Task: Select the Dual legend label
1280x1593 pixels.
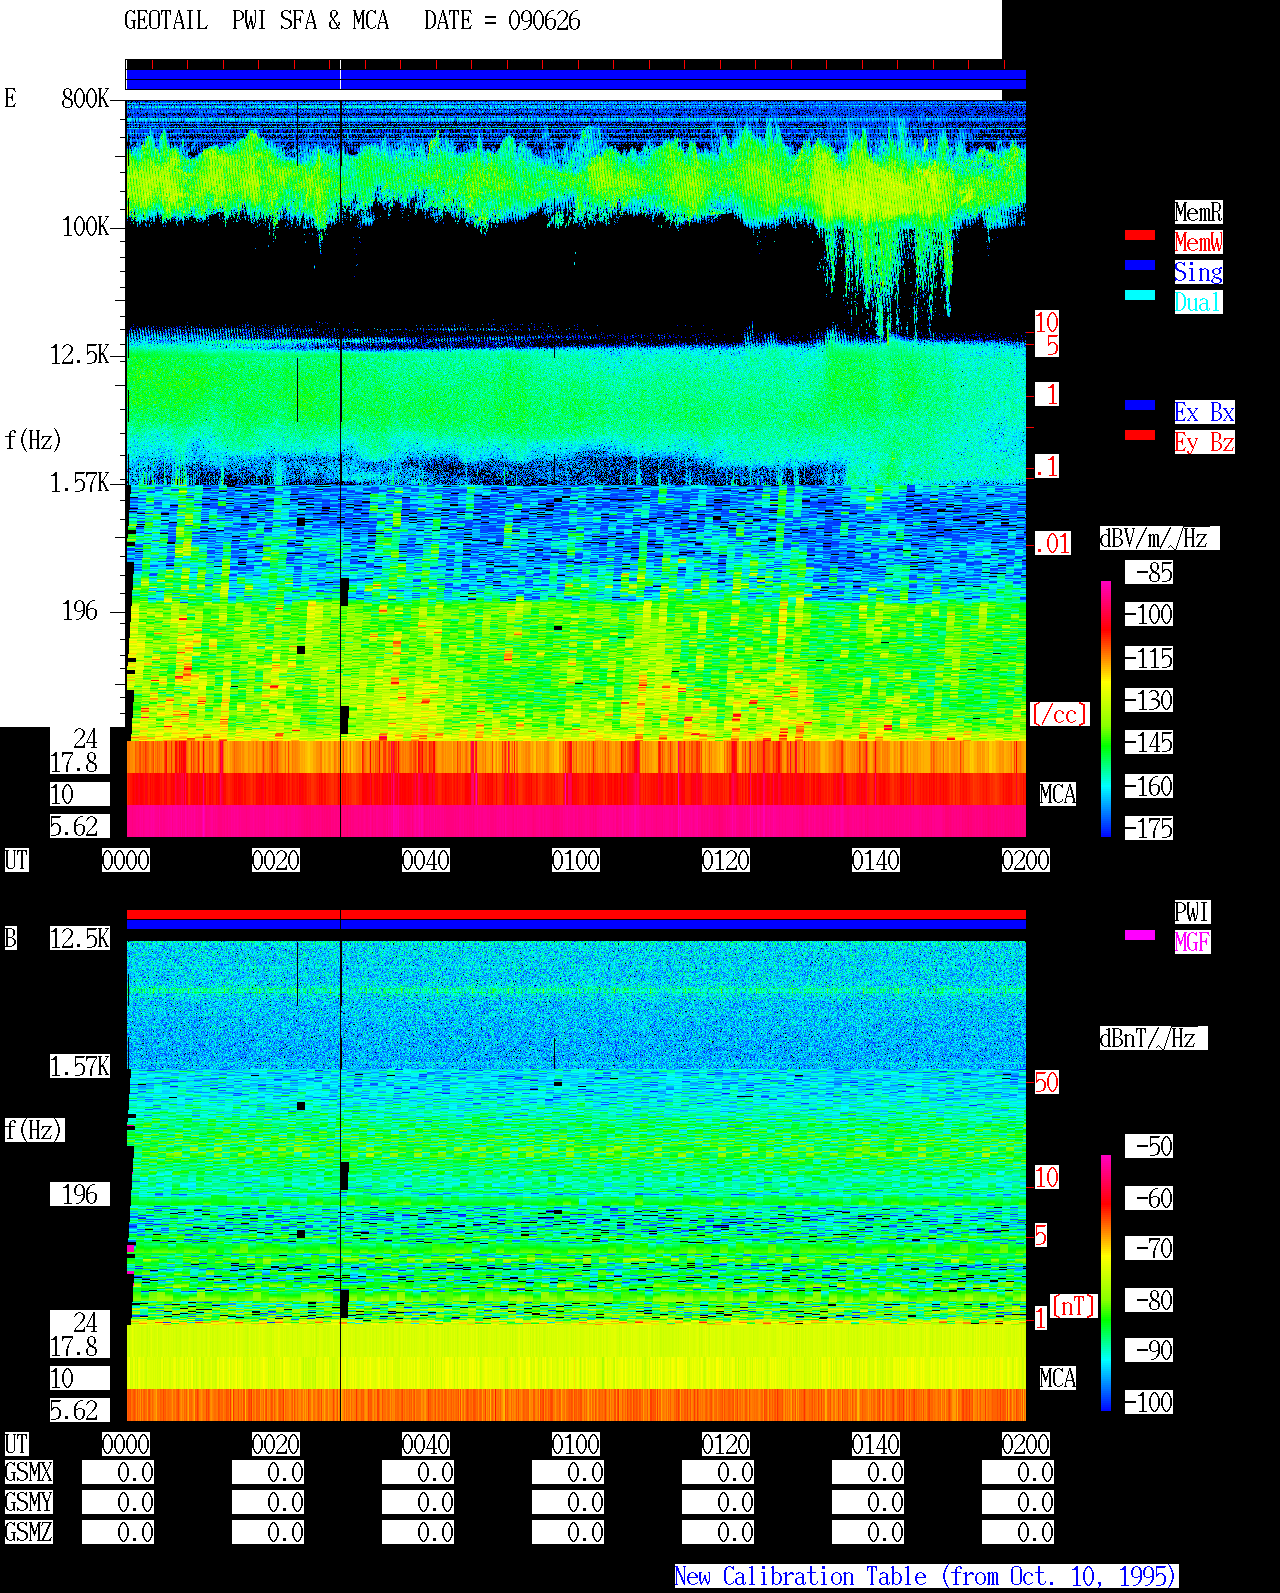Action: tap(1198, 302)
